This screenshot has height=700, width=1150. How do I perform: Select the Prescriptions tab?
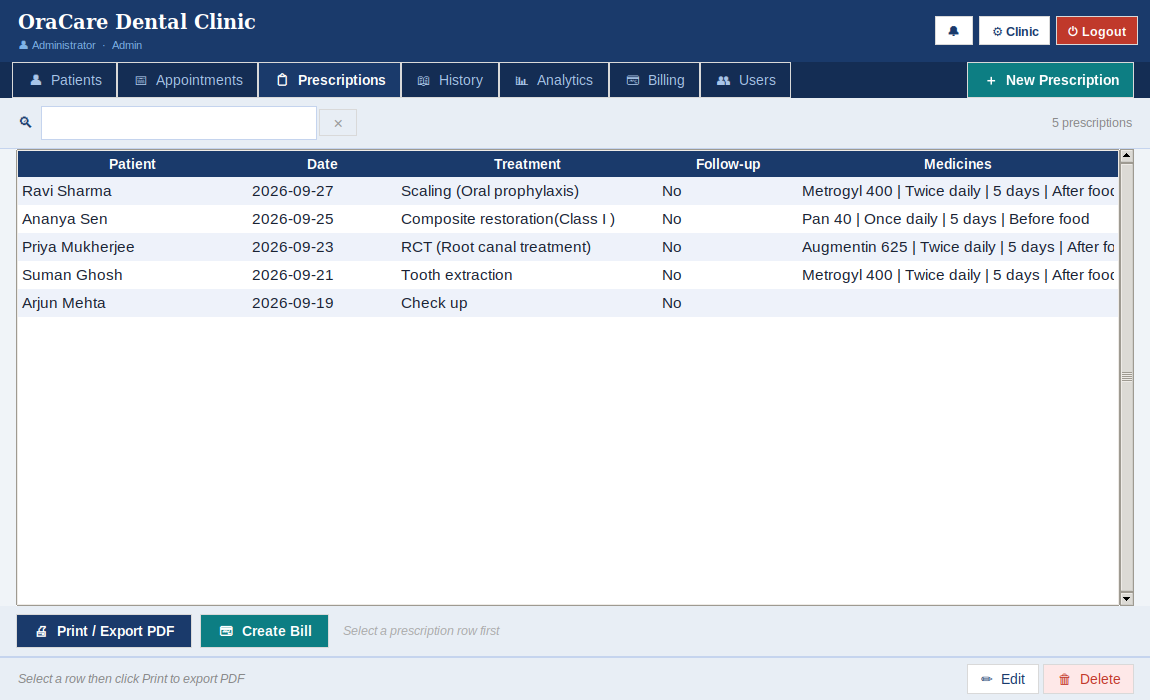click(x=330, y=80)
